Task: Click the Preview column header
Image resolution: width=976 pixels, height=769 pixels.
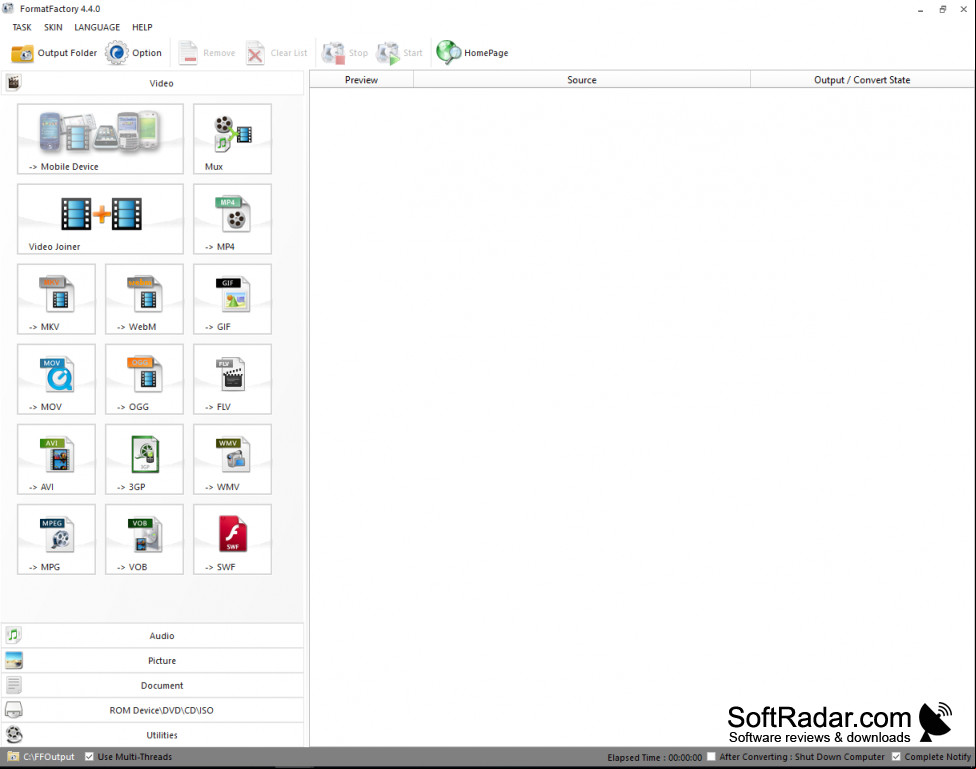Action: pos(362,80)
